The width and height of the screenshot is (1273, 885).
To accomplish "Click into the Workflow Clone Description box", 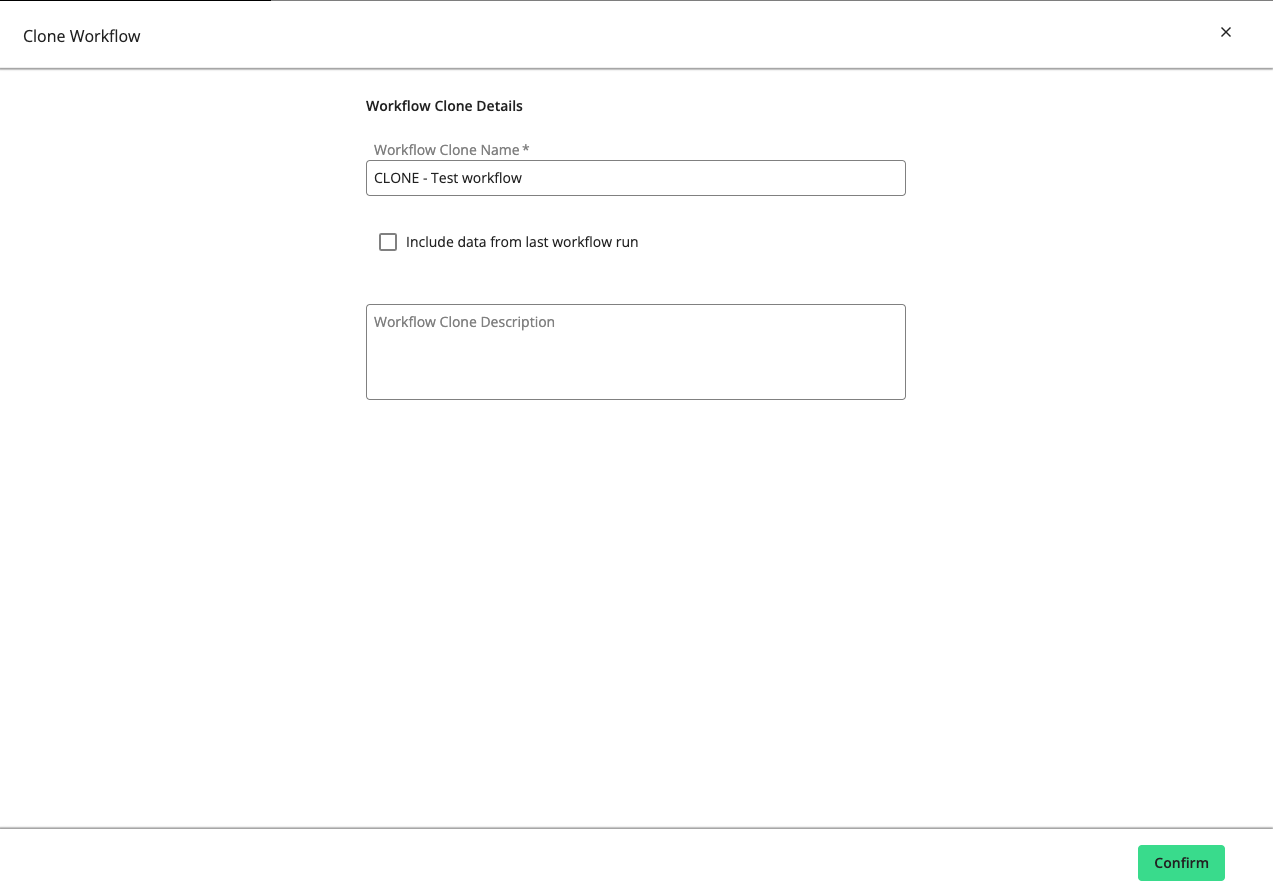I will [x=635, y=360].
